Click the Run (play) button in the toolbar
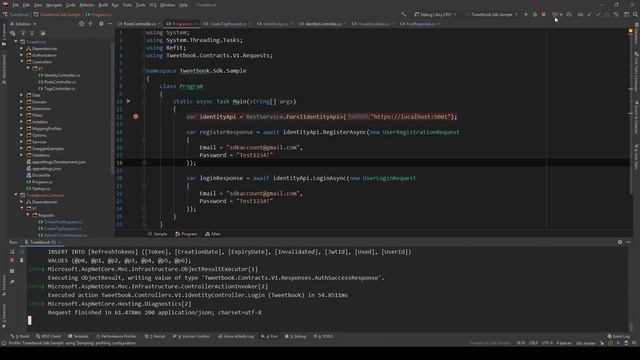Image resolution: width=640 pixels, height=360 pixels. pos(526,14)
